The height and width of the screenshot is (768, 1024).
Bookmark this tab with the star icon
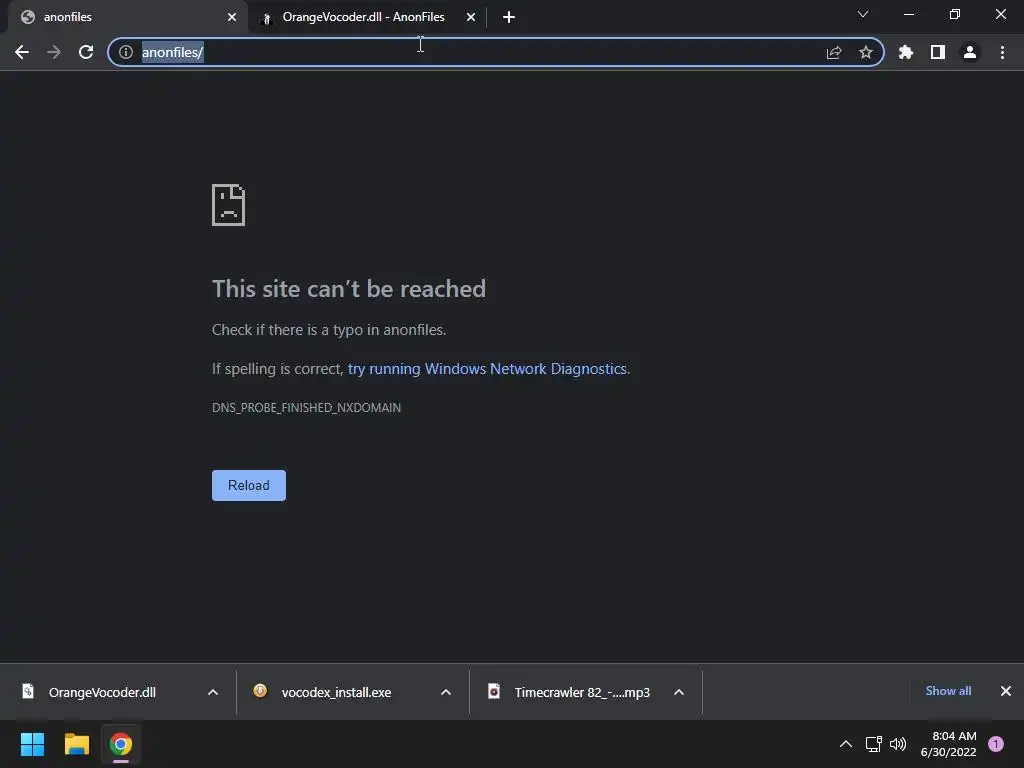pyautogui.click(x=866, y=52)
